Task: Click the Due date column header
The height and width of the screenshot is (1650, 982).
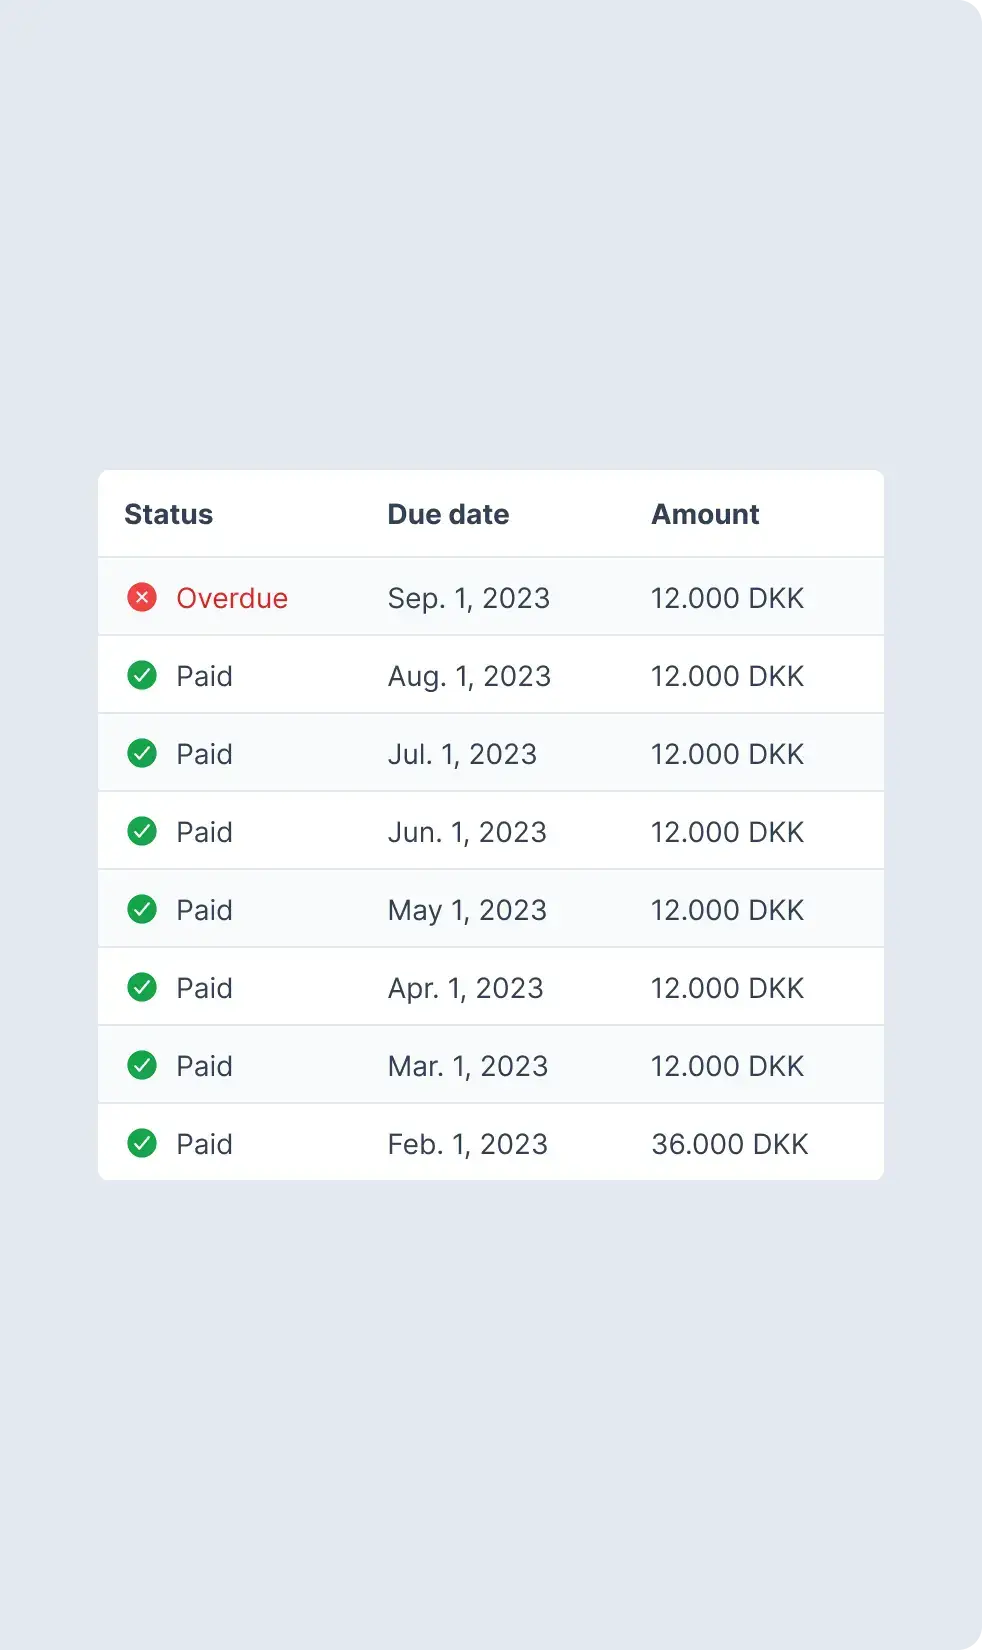Action: [448, 515]
